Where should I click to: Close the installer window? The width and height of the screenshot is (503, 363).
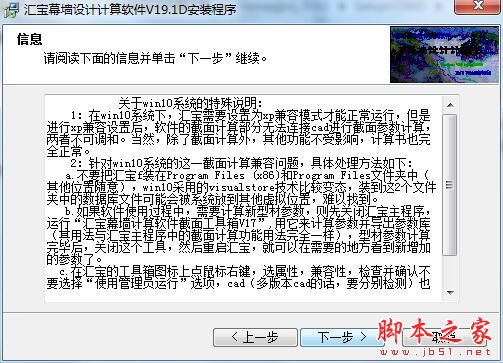(x=478, y=6)
